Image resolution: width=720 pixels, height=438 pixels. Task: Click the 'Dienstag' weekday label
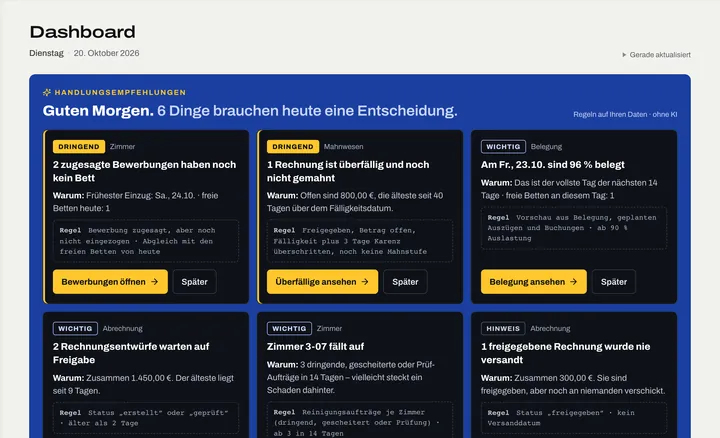[x=46, y=53]
